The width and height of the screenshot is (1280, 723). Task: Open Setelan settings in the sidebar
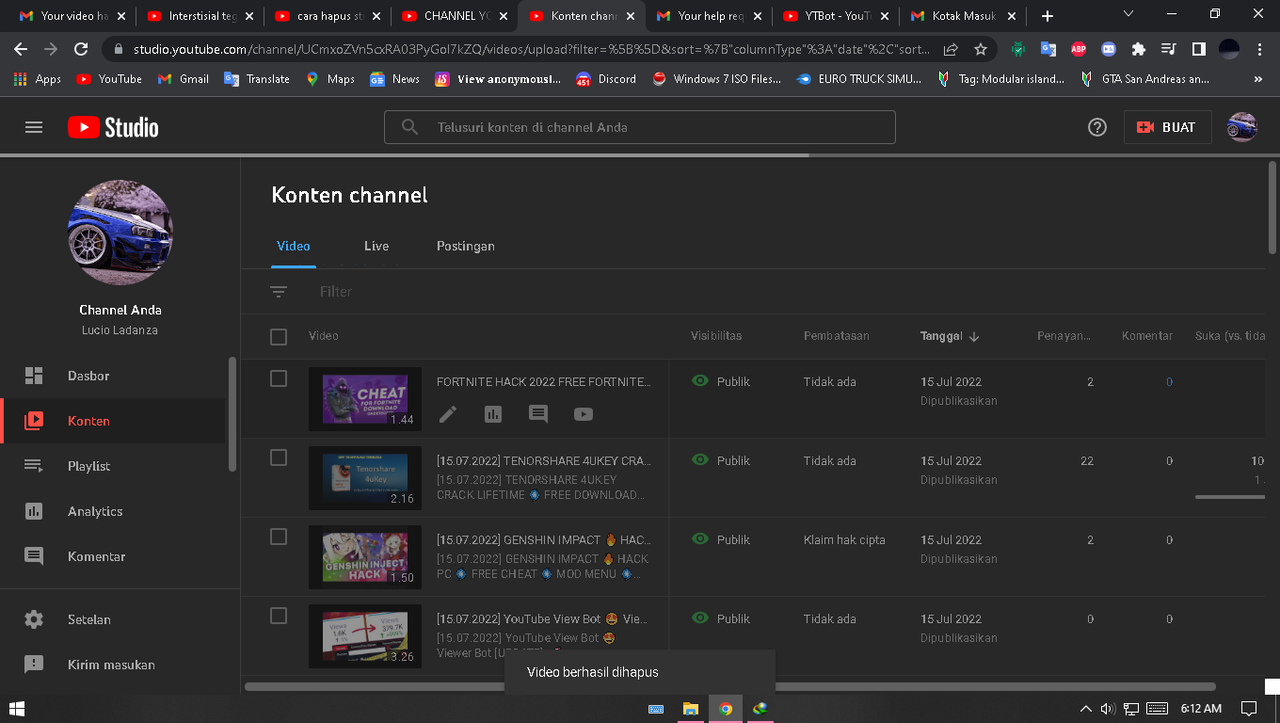point(112,619)
